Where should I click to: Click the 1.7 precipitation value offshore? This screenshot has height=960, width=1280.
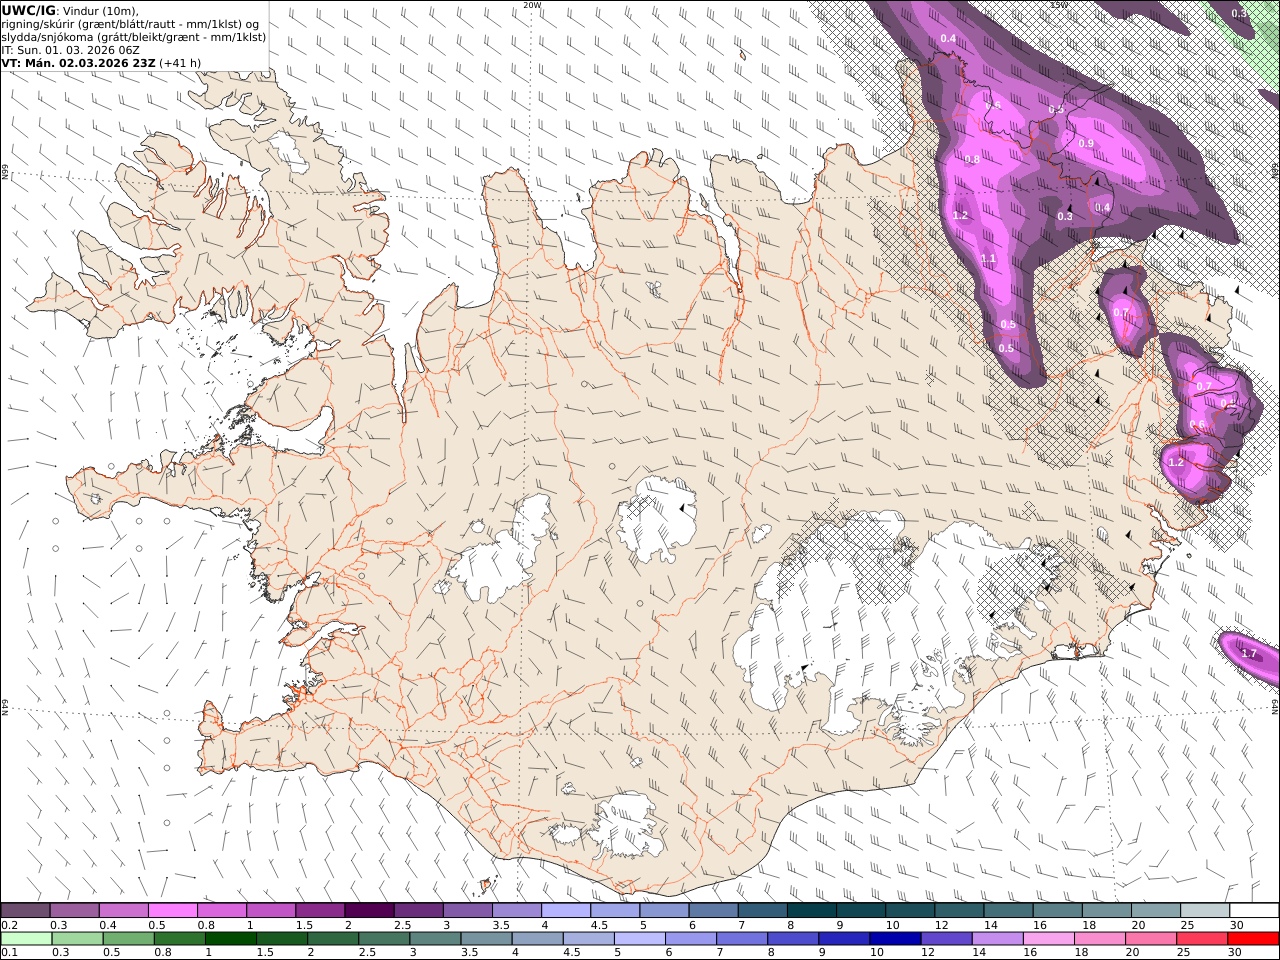[x=1248, y=653]
